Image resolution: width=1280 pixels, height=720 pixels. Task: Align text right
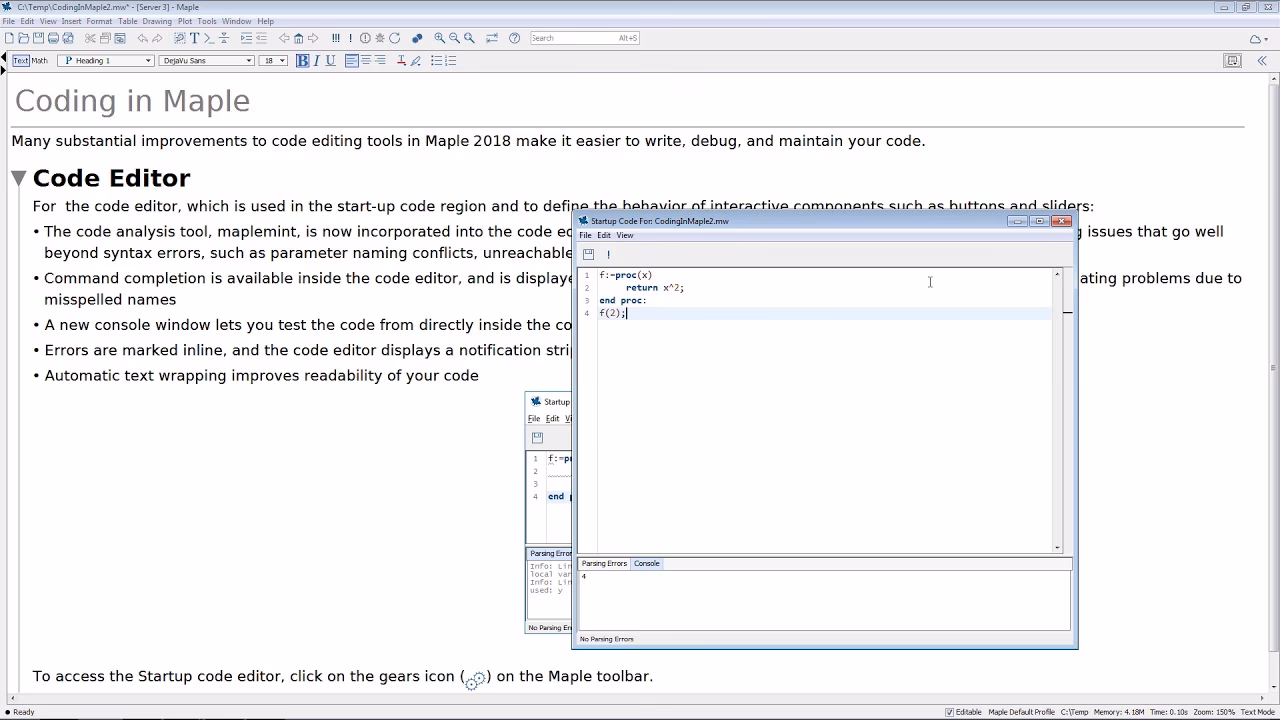(380, 60)
